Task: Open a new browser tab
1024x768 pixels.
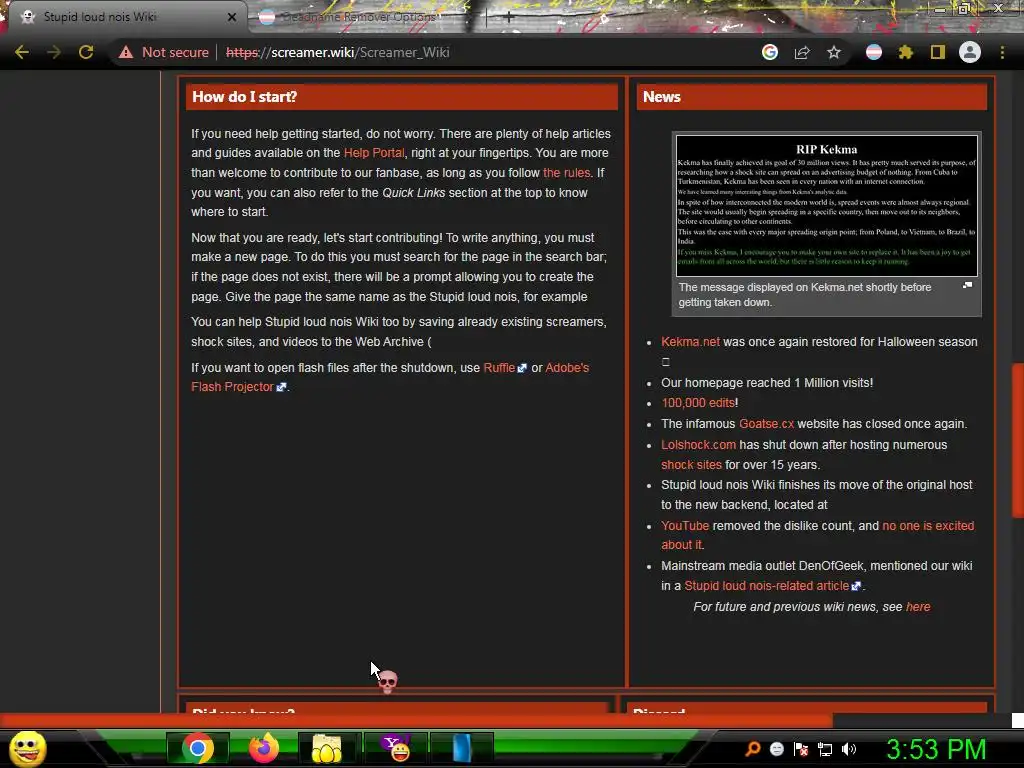Action: [508, 18]
